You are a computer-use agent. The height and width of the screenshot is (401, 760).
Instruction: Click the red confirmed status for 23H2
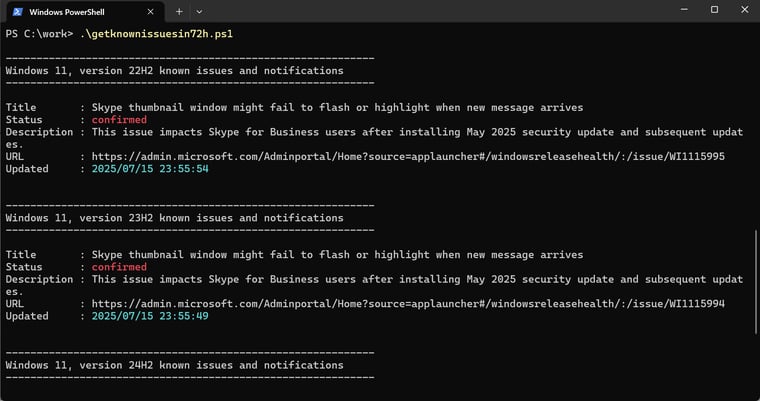pyautogui.click(x=119, y=267)
